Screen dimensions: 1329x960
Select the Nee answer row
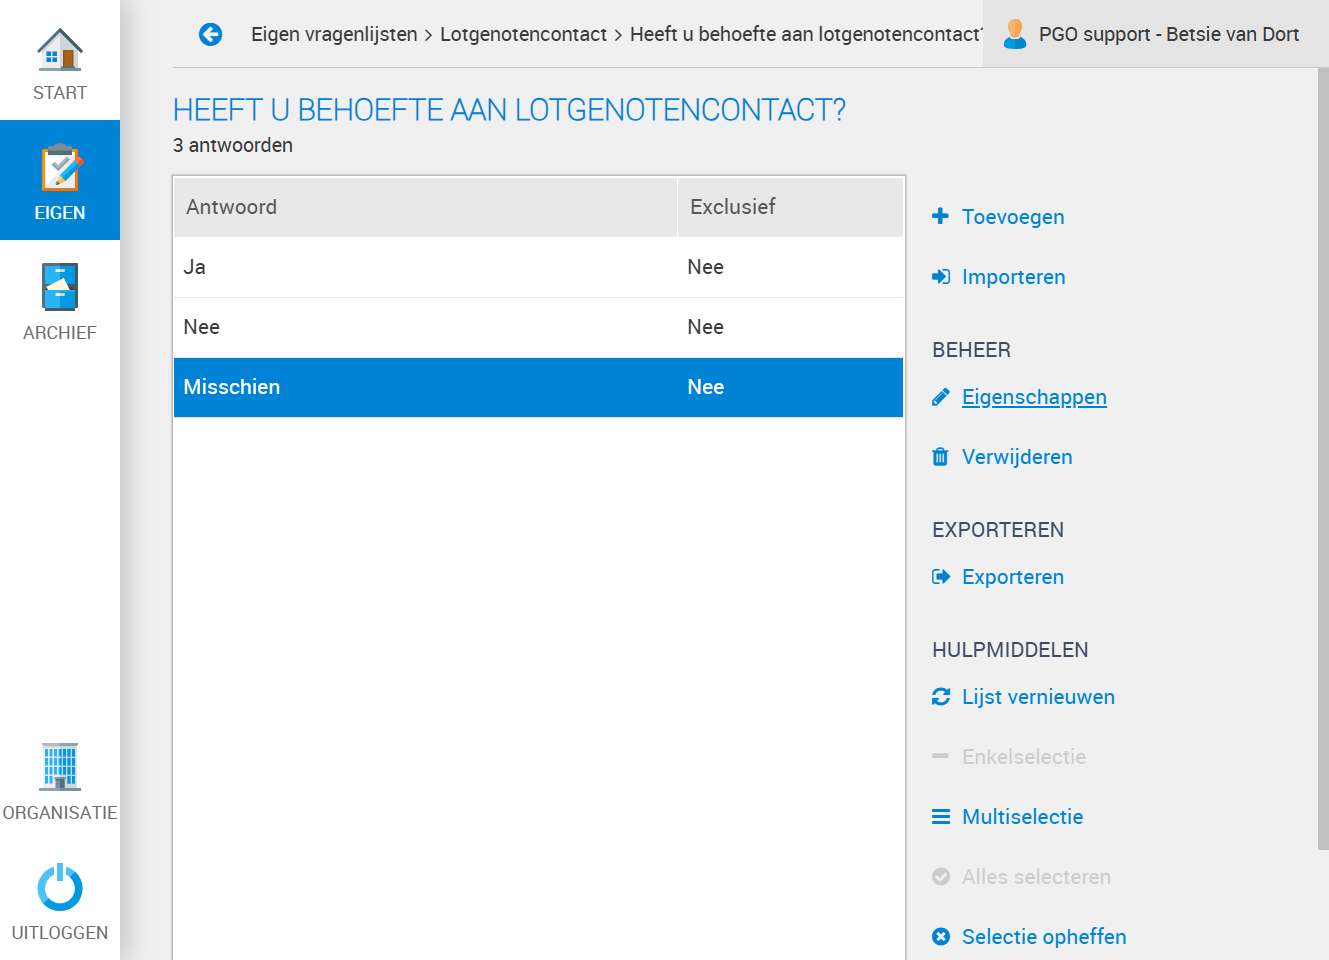pyautogui.click(x=538, y=327)
